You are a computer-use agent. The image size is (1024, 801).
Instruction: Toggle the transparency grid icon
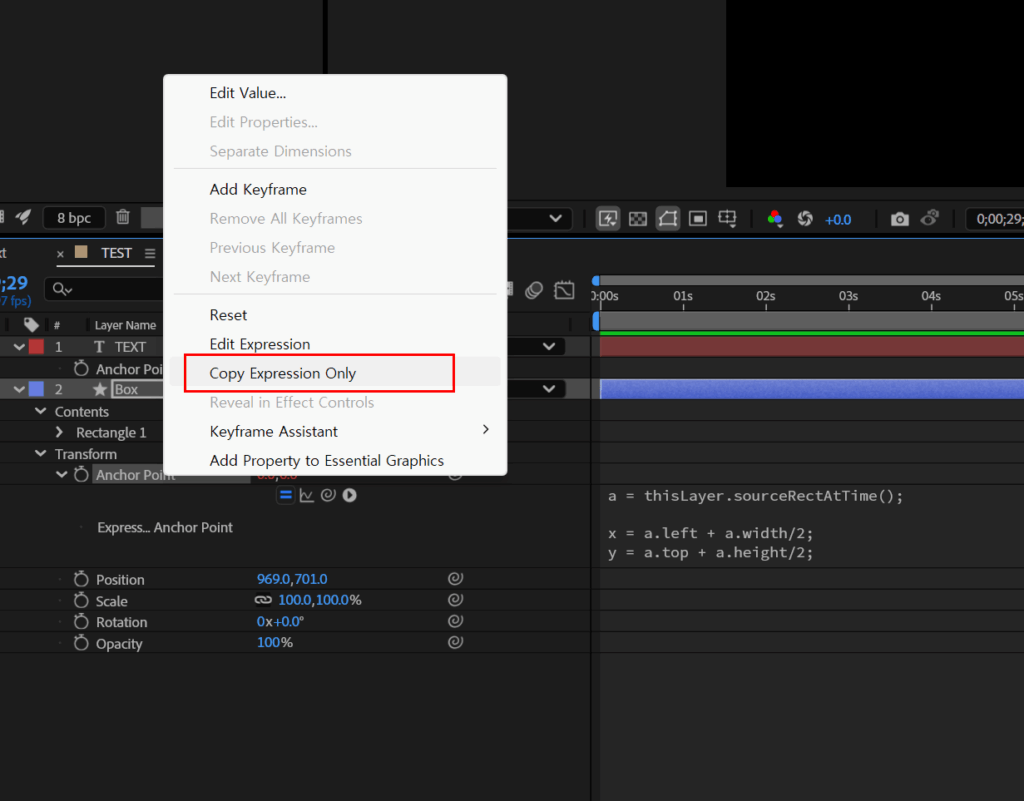tap(637, 219)
